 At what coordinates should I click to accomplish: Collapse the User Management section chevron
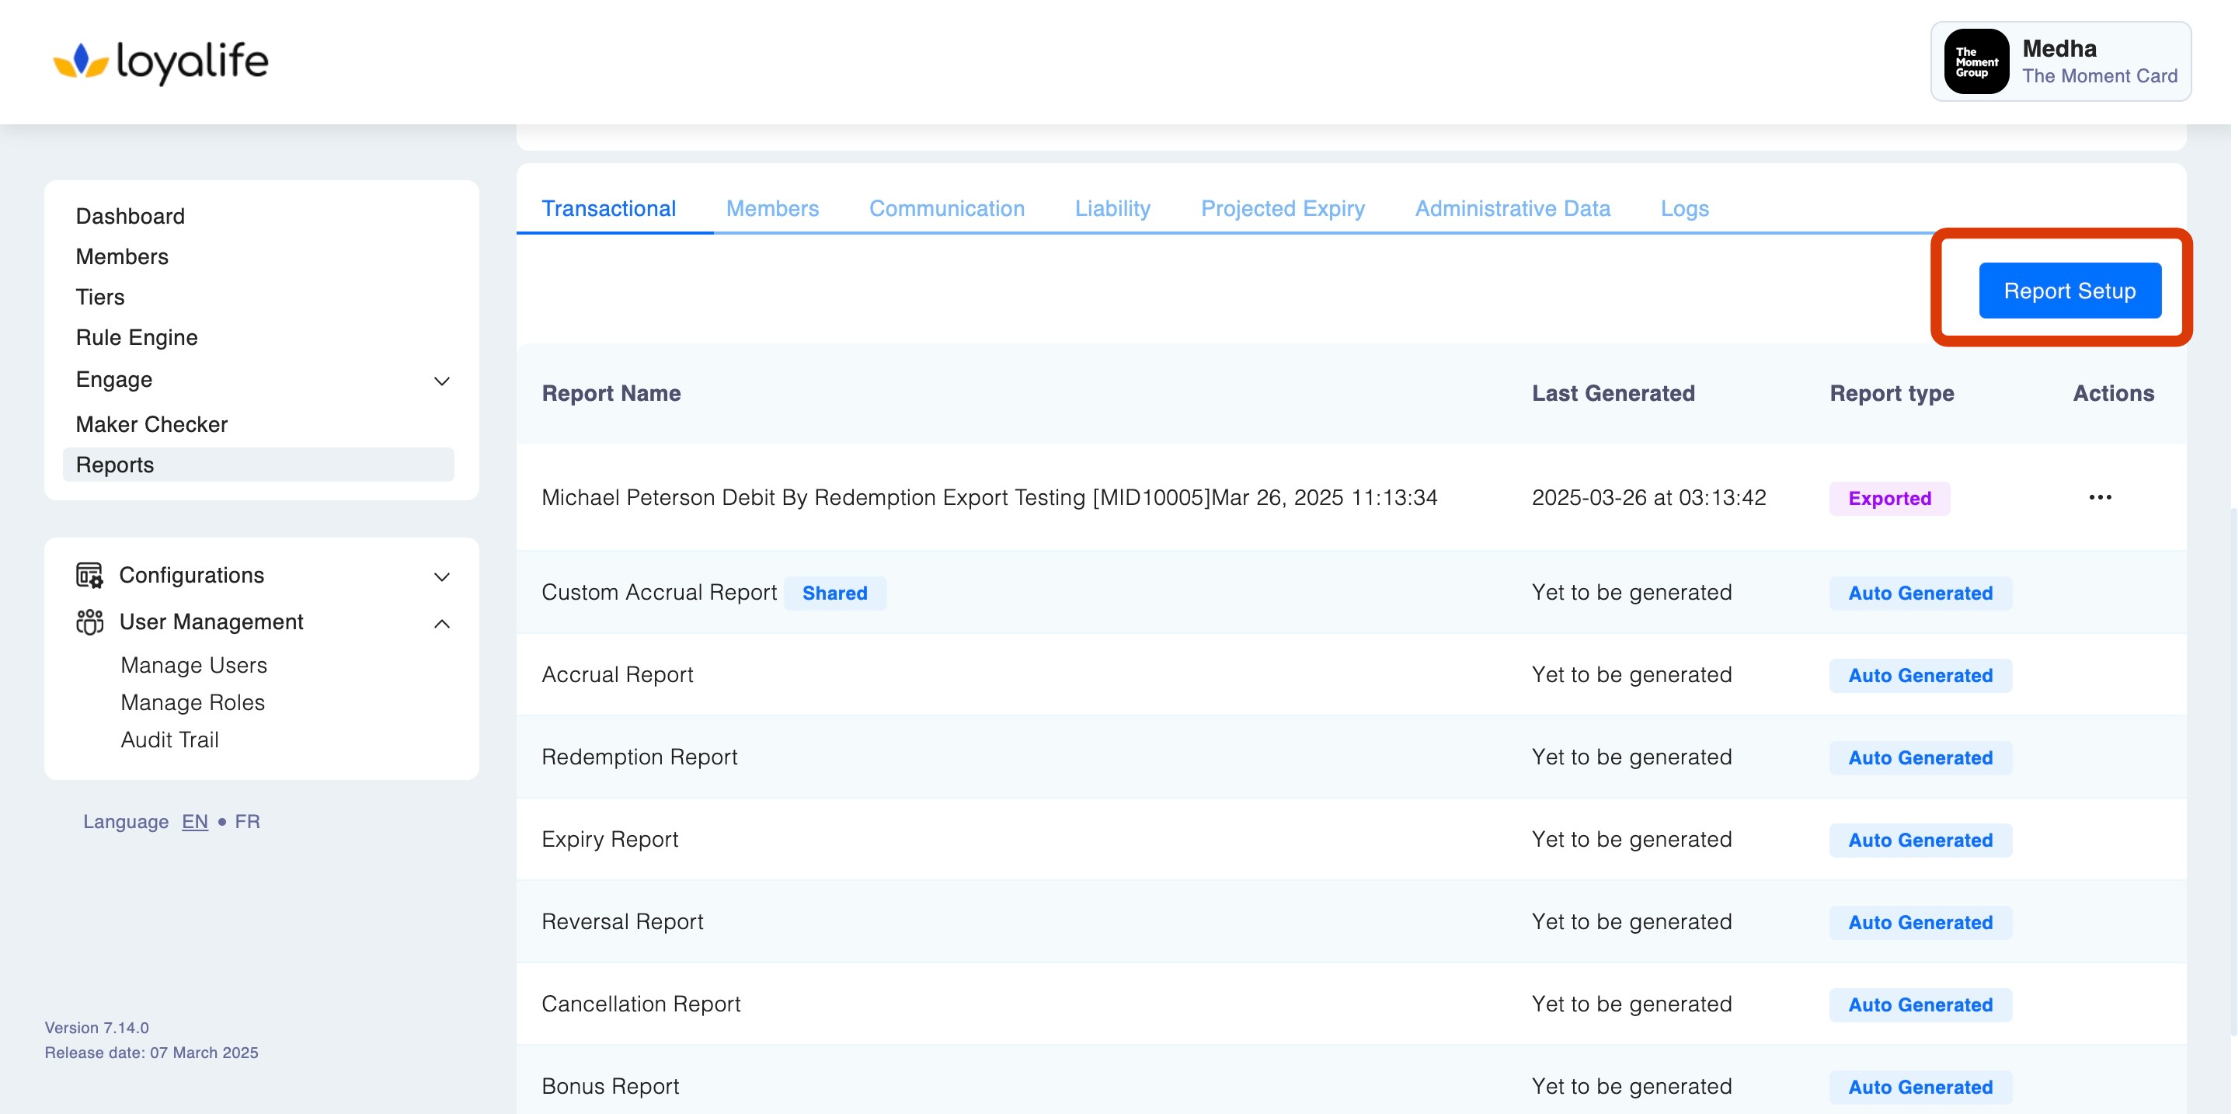tap(441, 623)
